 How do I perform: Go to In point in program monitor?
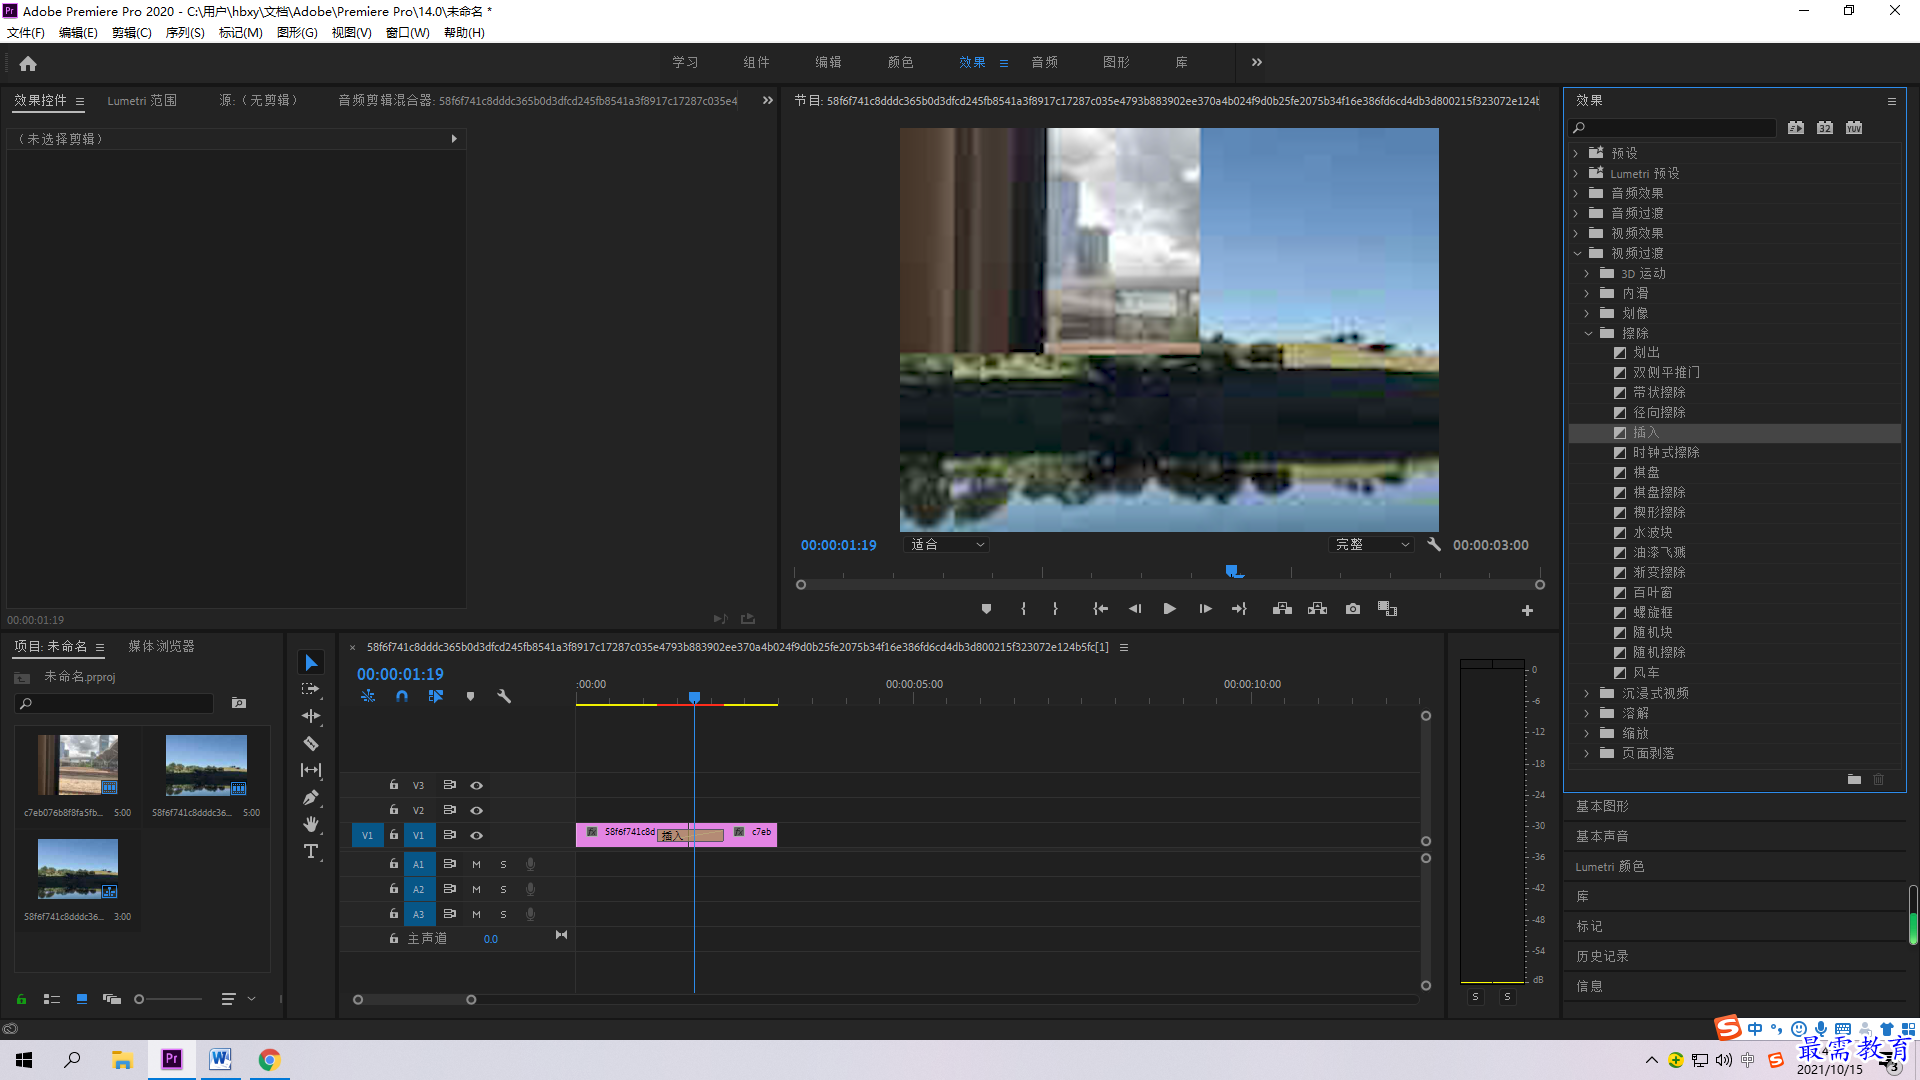(x=1100, y=609)
